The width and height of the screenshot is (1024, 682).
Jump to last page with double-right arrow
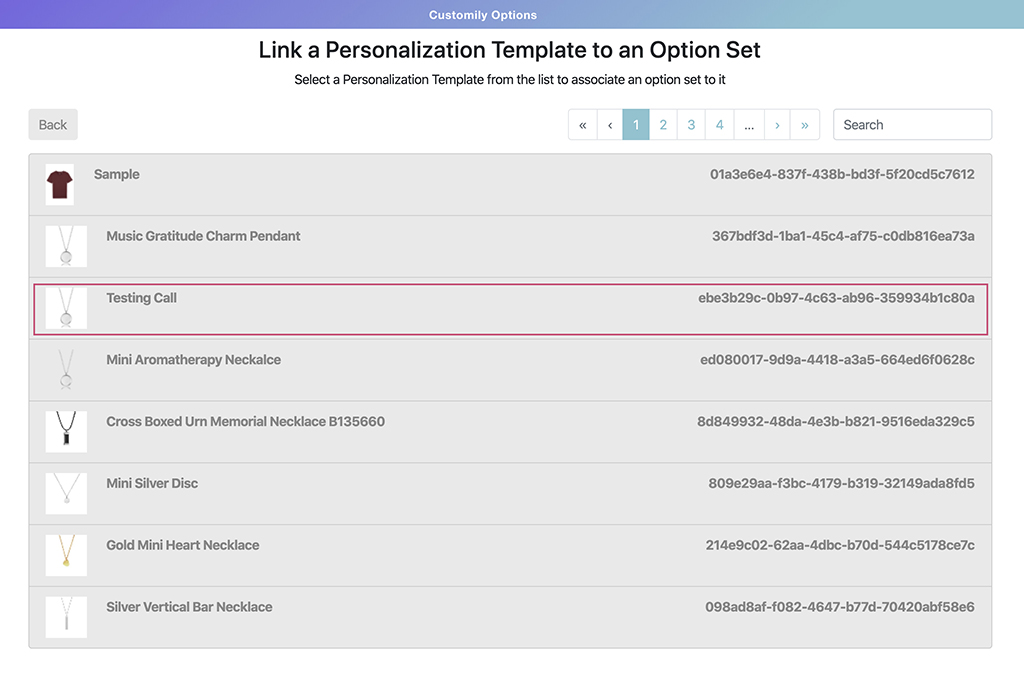(805, 125)
